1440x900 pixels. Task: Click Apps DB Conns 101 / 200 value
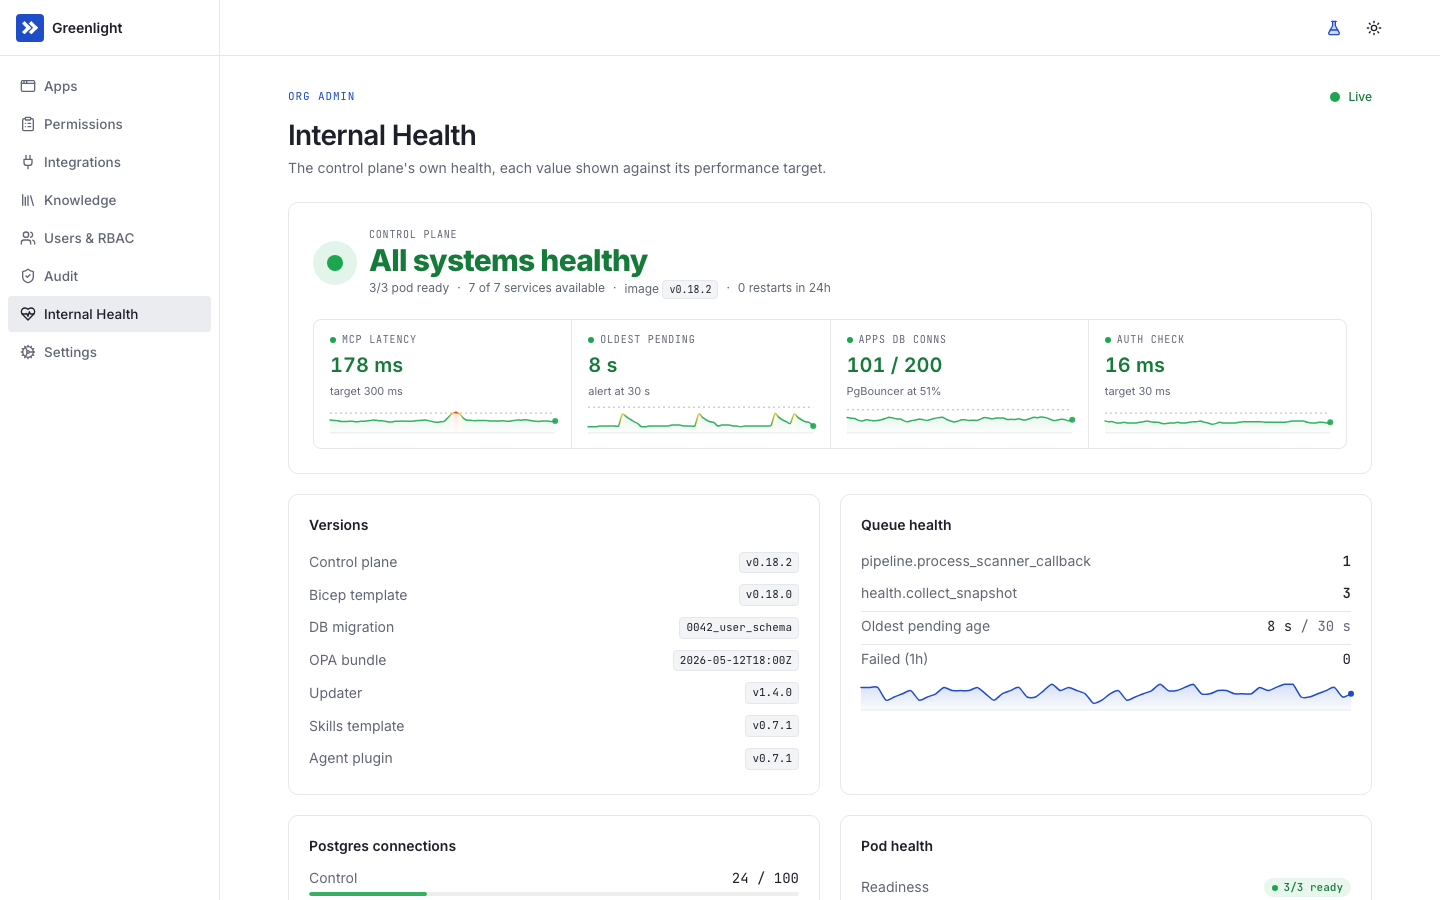coord(894,365)
